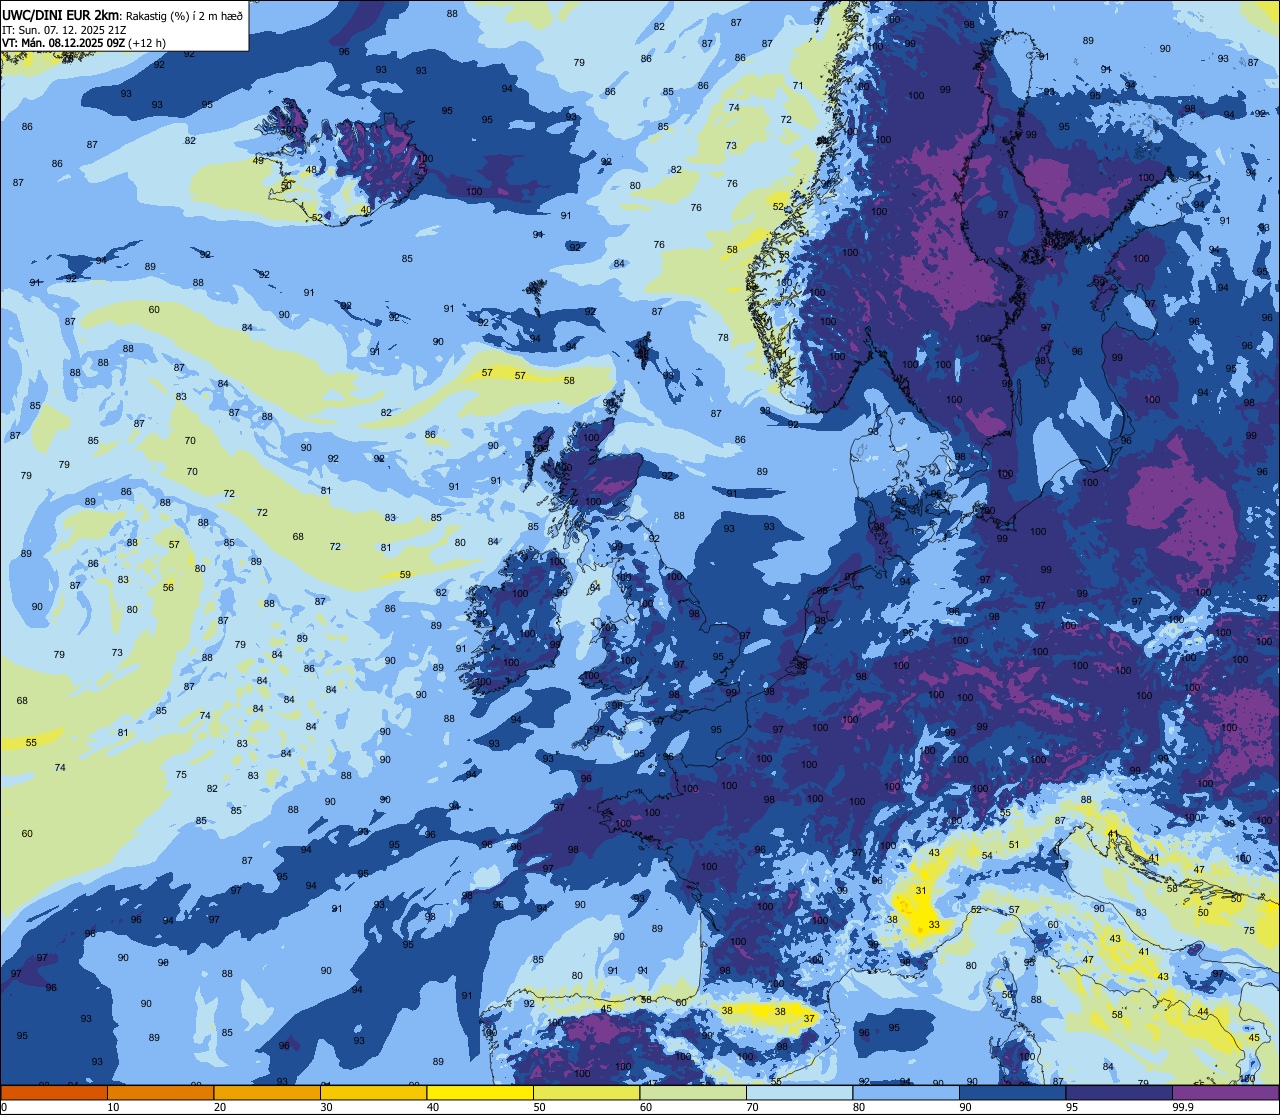Click the 80–90% light blue legend swatch

click(906, 1092)
